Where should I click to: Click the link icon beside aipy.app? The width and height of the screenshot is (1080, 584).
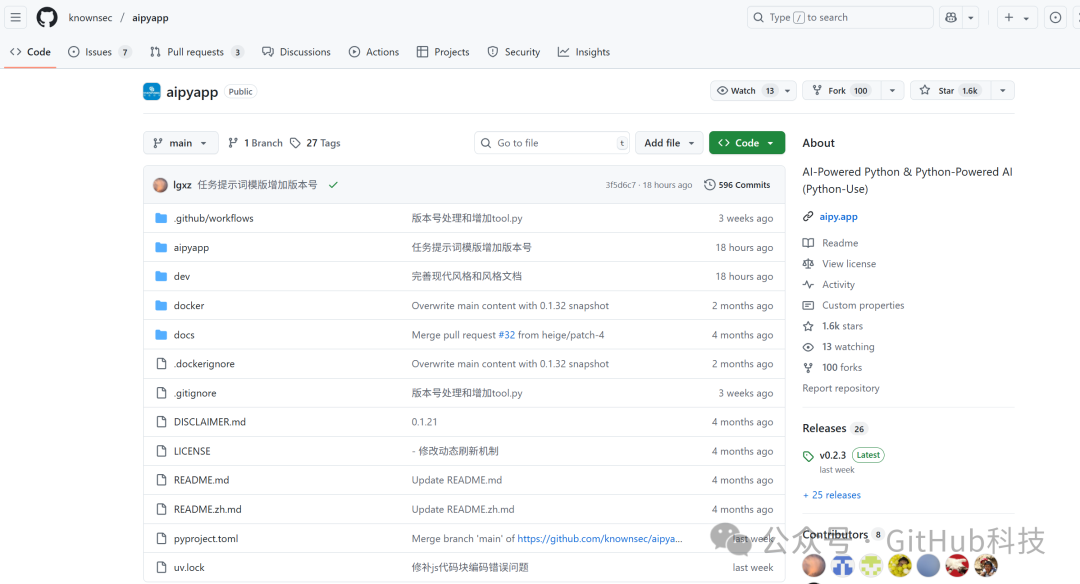808,216
